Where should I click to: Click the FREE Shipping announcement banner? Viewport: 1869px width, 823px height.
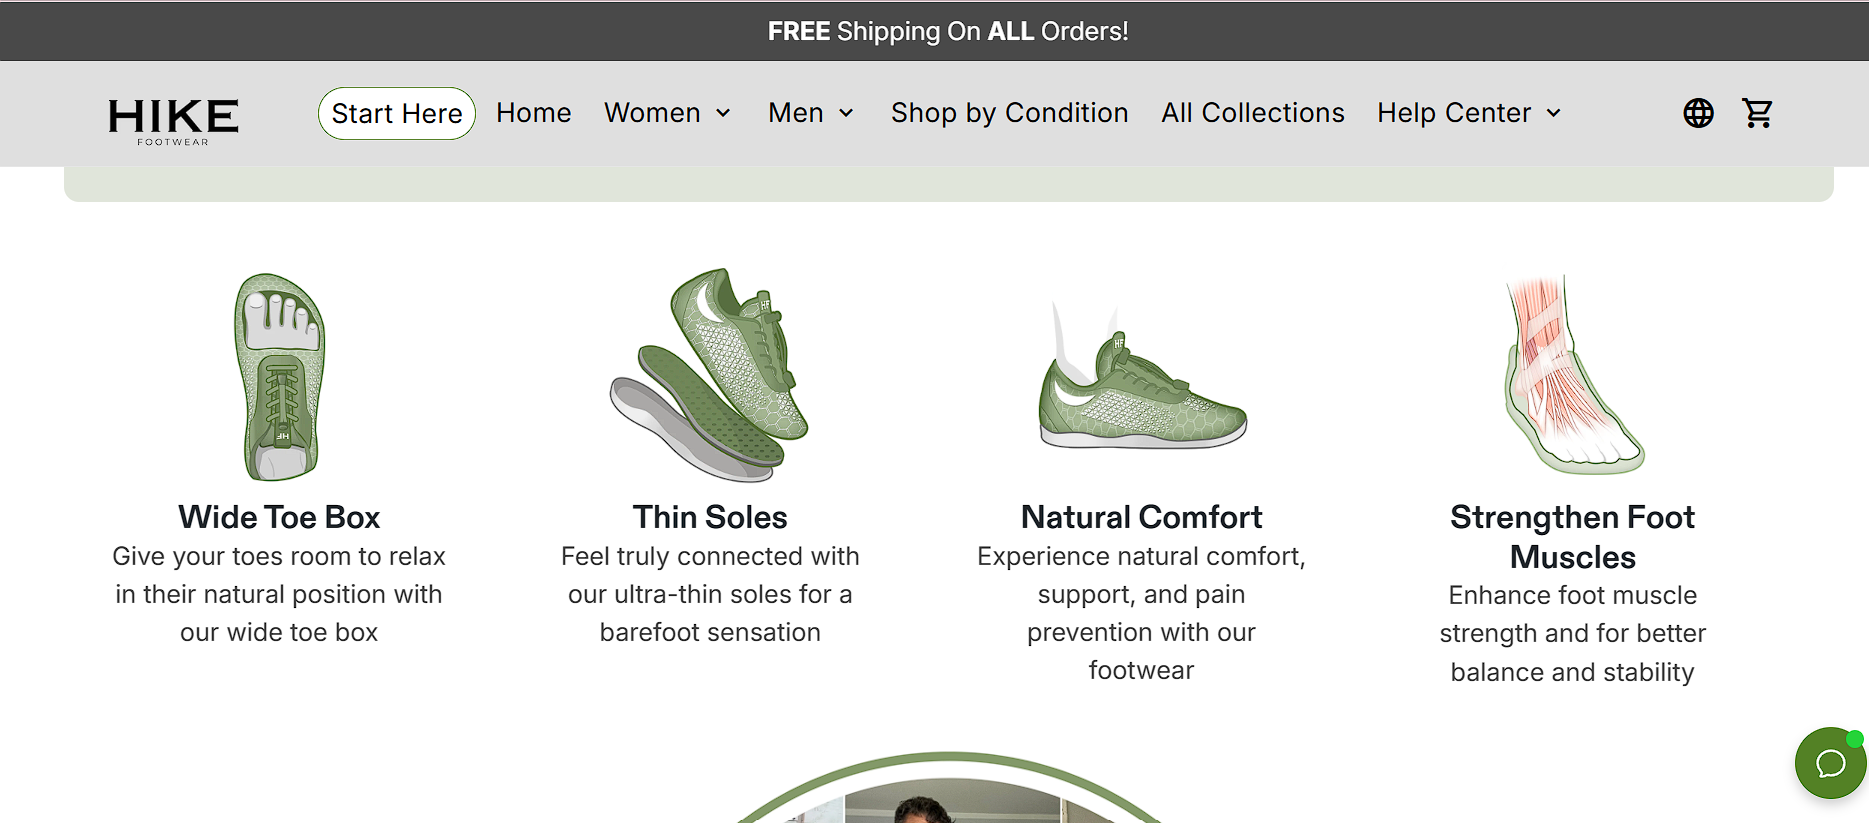pyautogui.click(x=948, y=31)
